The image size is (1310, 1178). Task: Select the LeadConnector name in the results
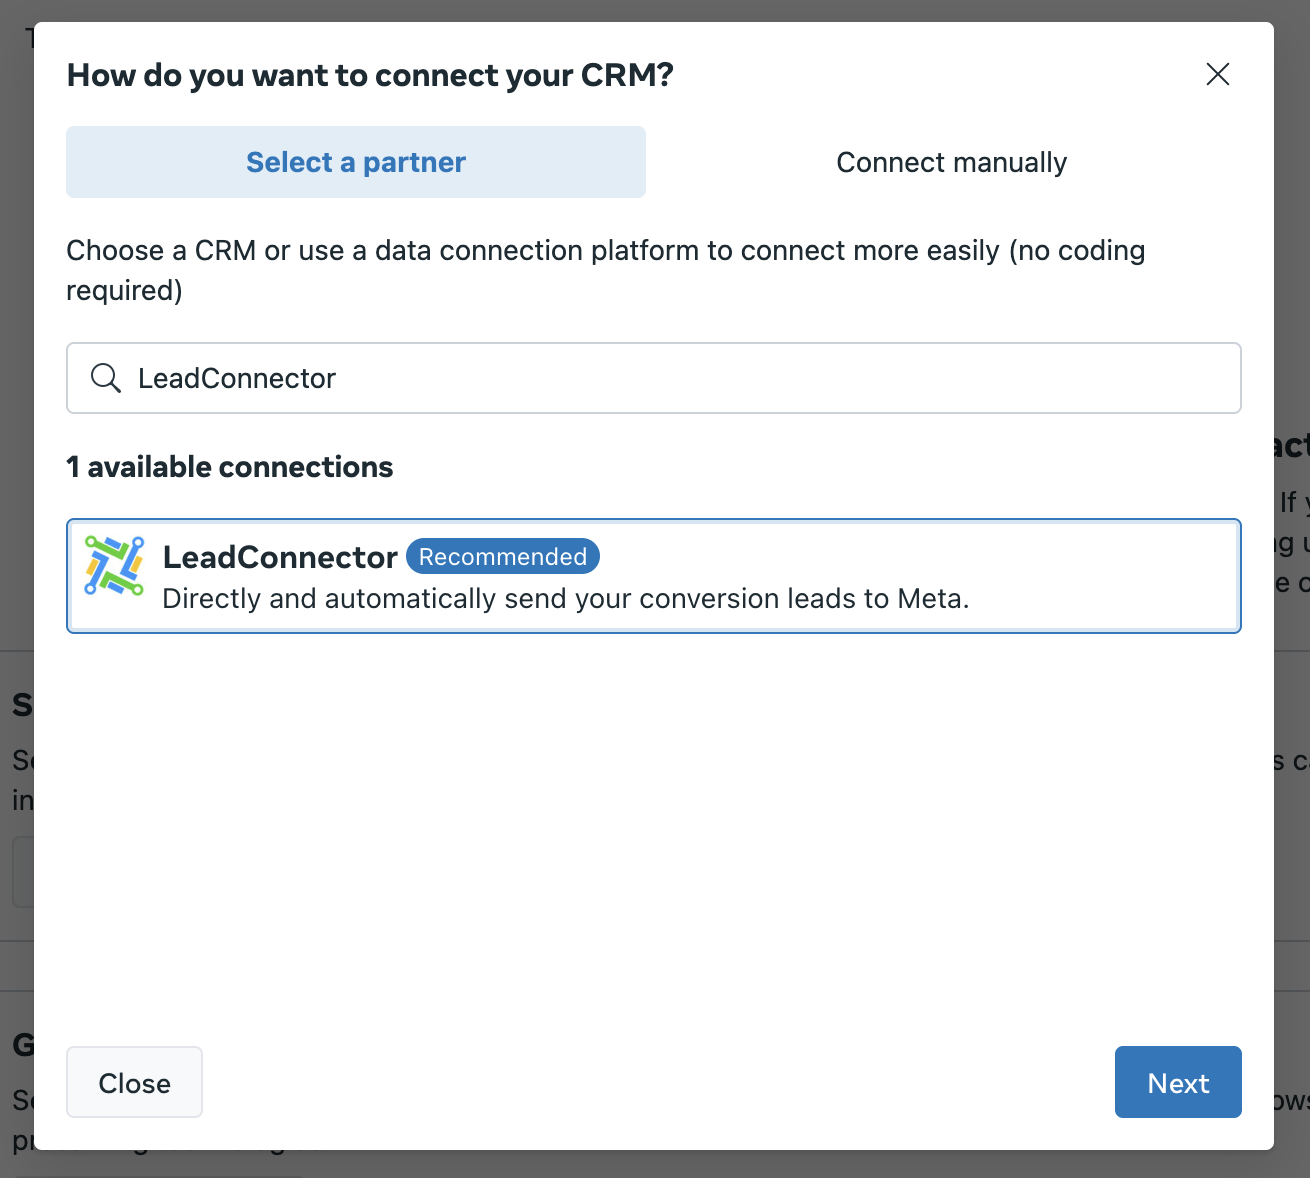tap(280, 557)
